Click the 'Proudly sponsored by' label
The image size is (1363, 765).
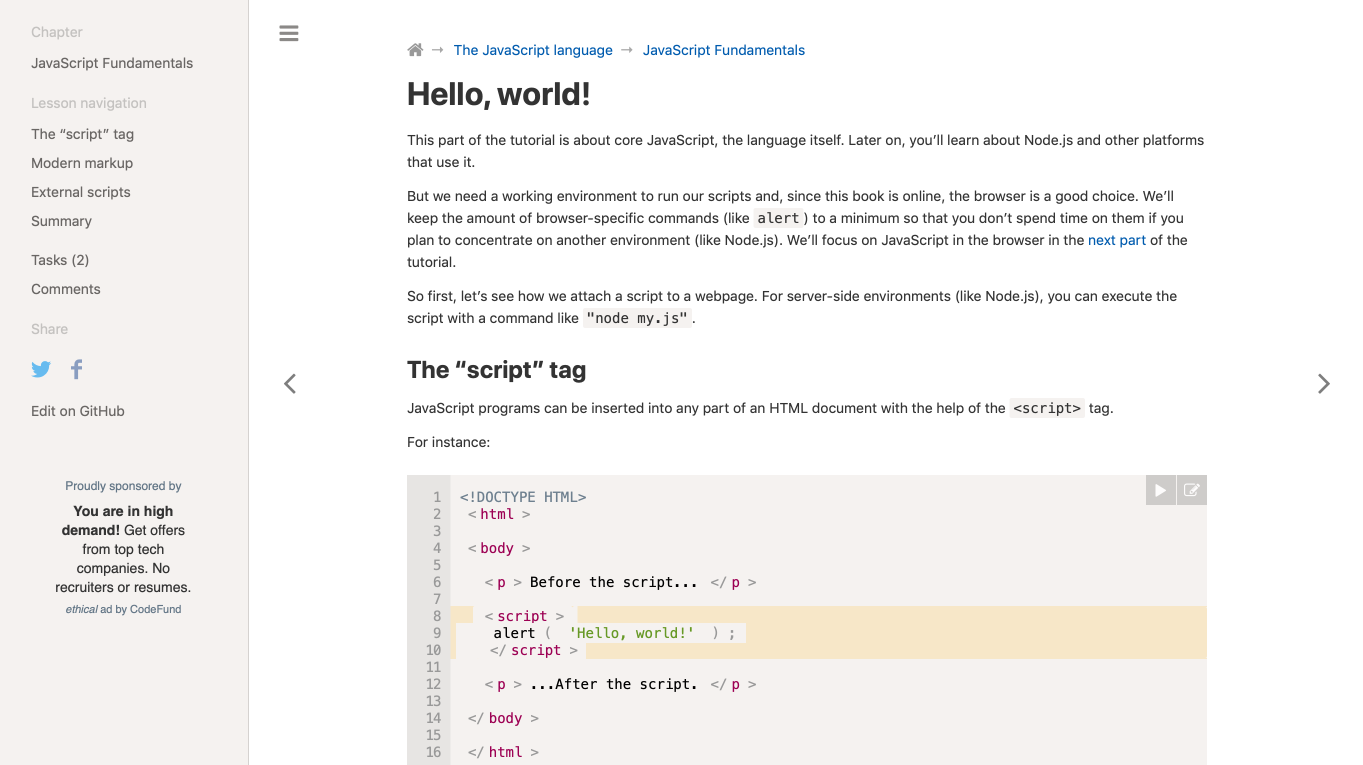(123, 486)
